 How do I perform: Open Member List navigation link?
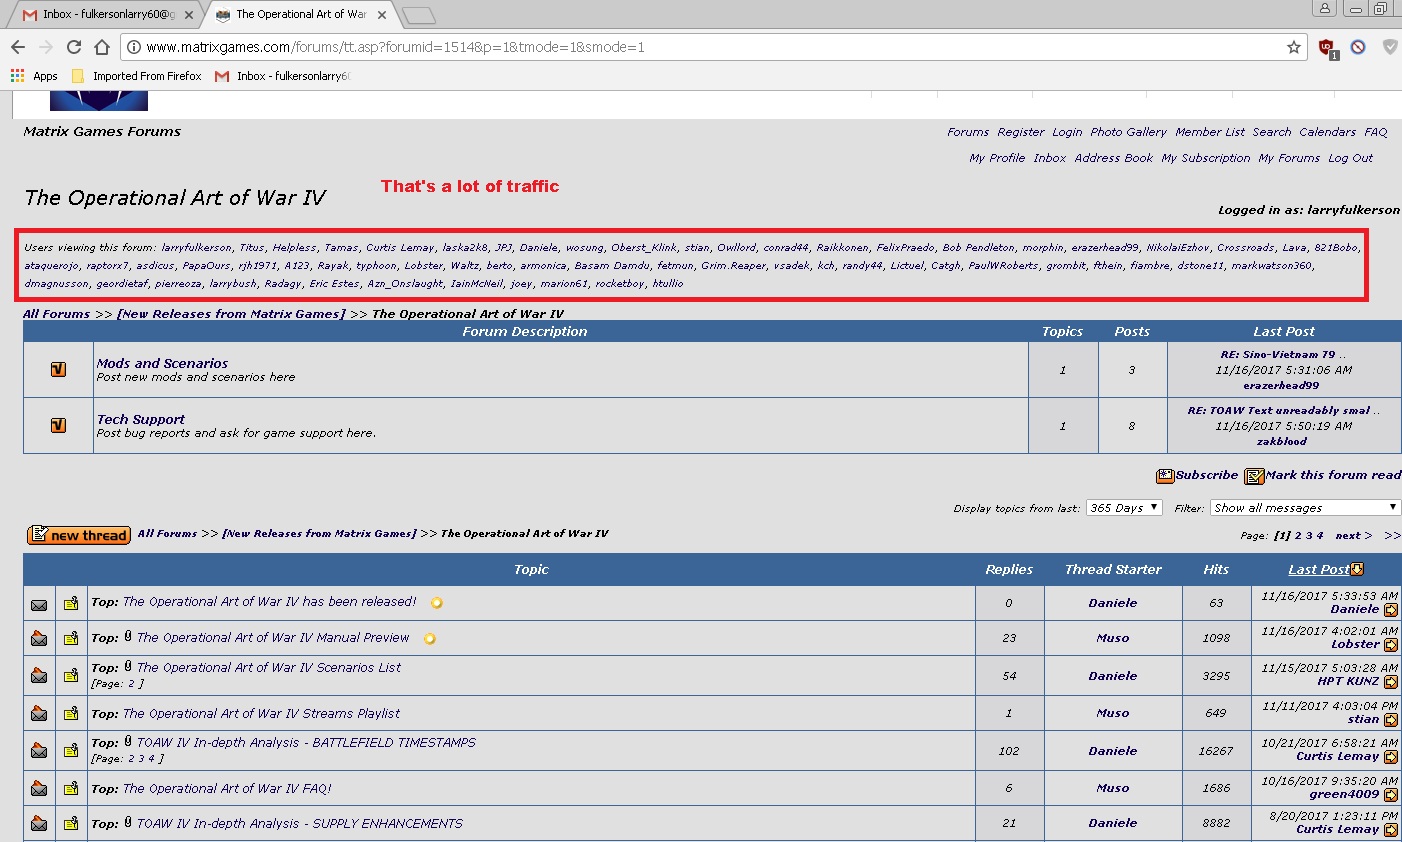pyautogui.click(x=1210, y=132)
